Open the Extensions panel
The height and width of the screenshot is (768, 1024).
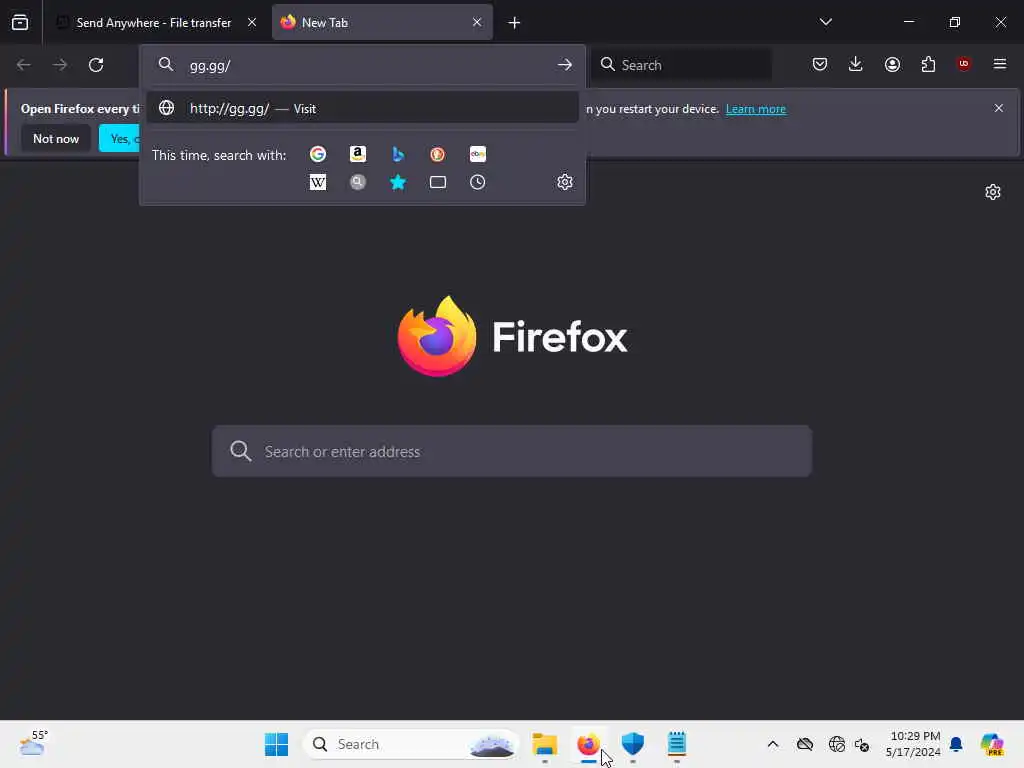point(928,64)
